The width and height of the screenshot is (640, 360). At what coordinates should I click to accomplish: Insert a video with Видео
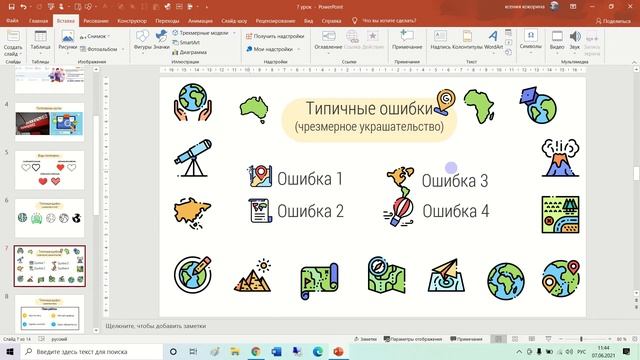[557, 40]
